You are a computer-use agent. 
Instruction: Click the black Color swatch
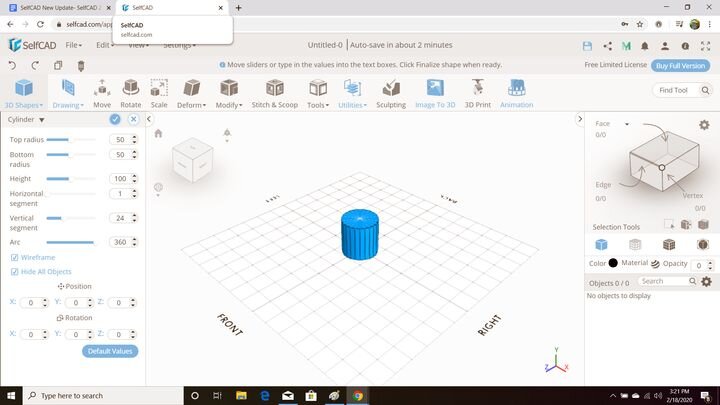[613, 263]
